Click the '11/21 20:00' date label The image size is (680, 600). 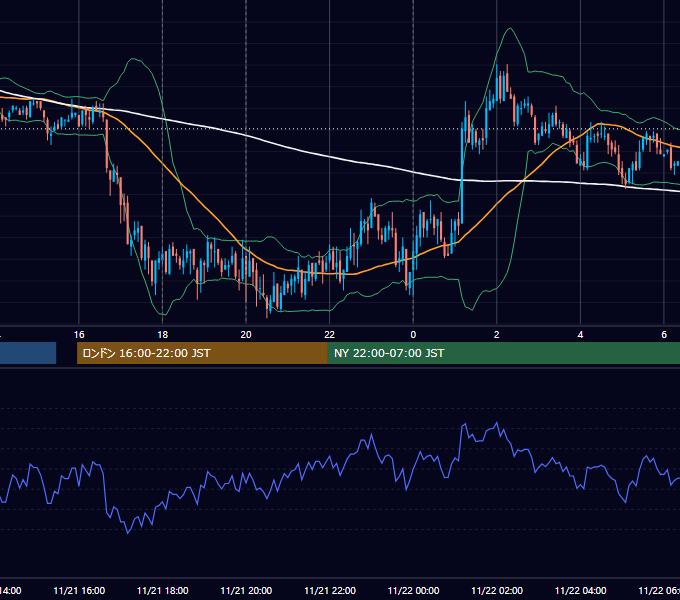(246, 590)
